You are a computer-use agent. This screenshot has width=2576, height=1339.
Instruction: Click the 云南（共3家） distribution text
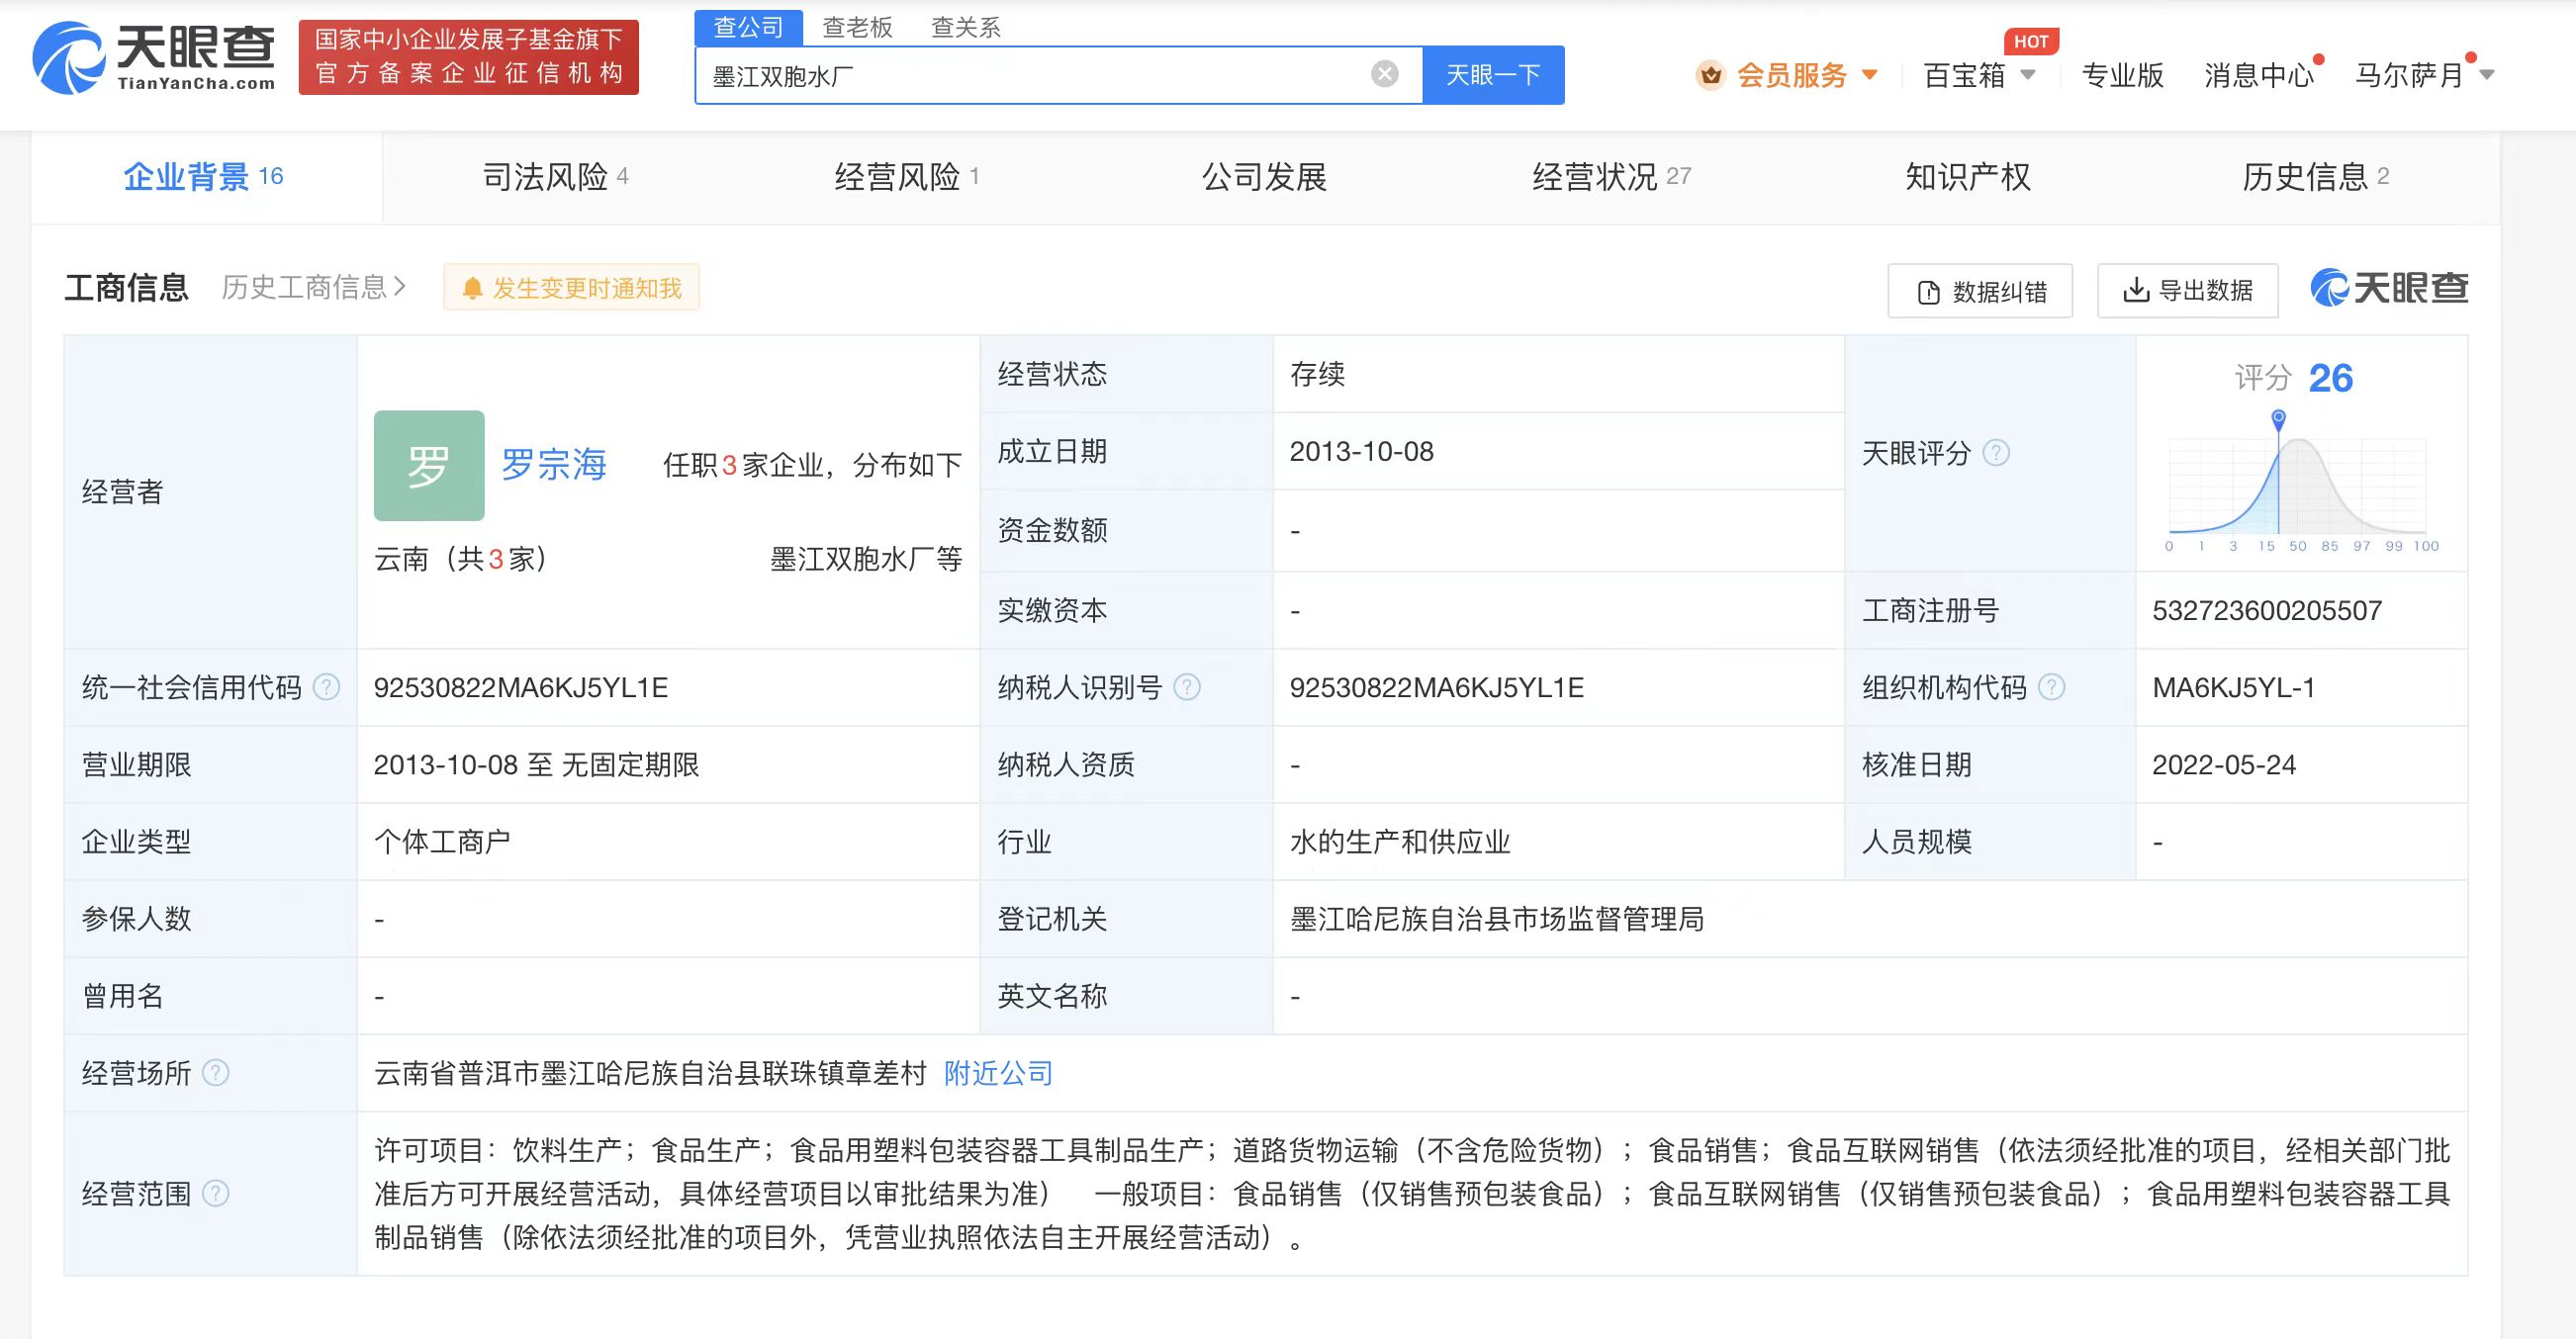(x=463, y=558)
